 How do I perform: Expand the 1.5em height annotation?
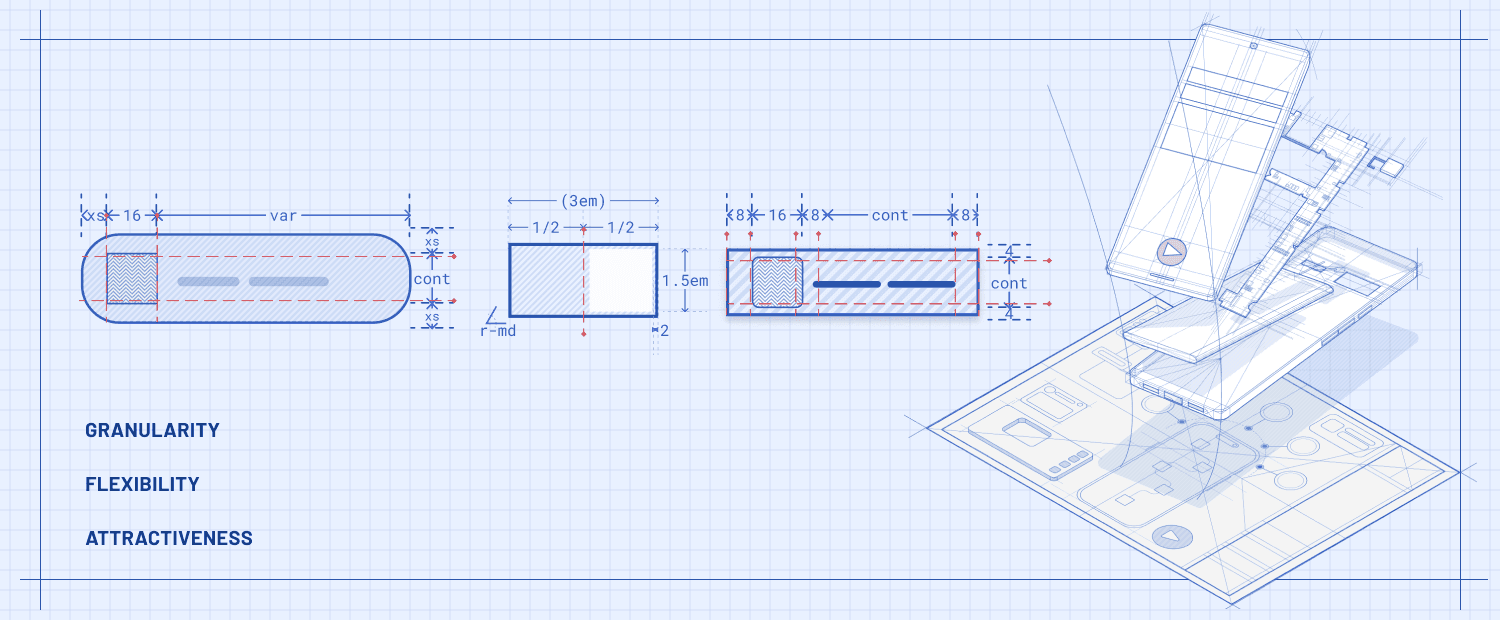[x=685, y=282]
